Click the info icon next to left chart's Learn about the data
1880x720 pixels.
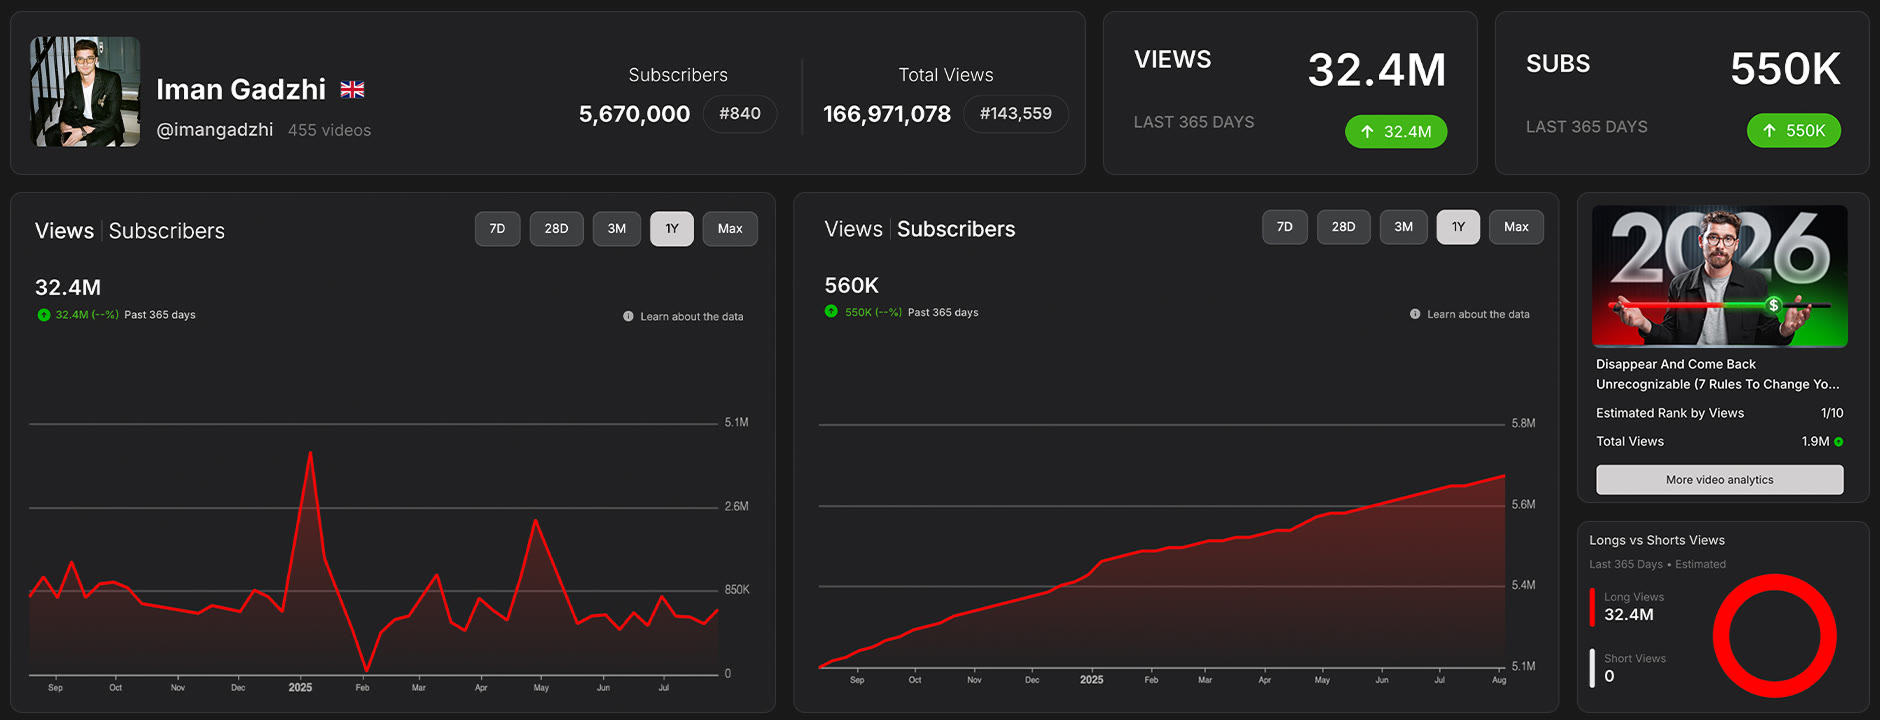point(628,316)
